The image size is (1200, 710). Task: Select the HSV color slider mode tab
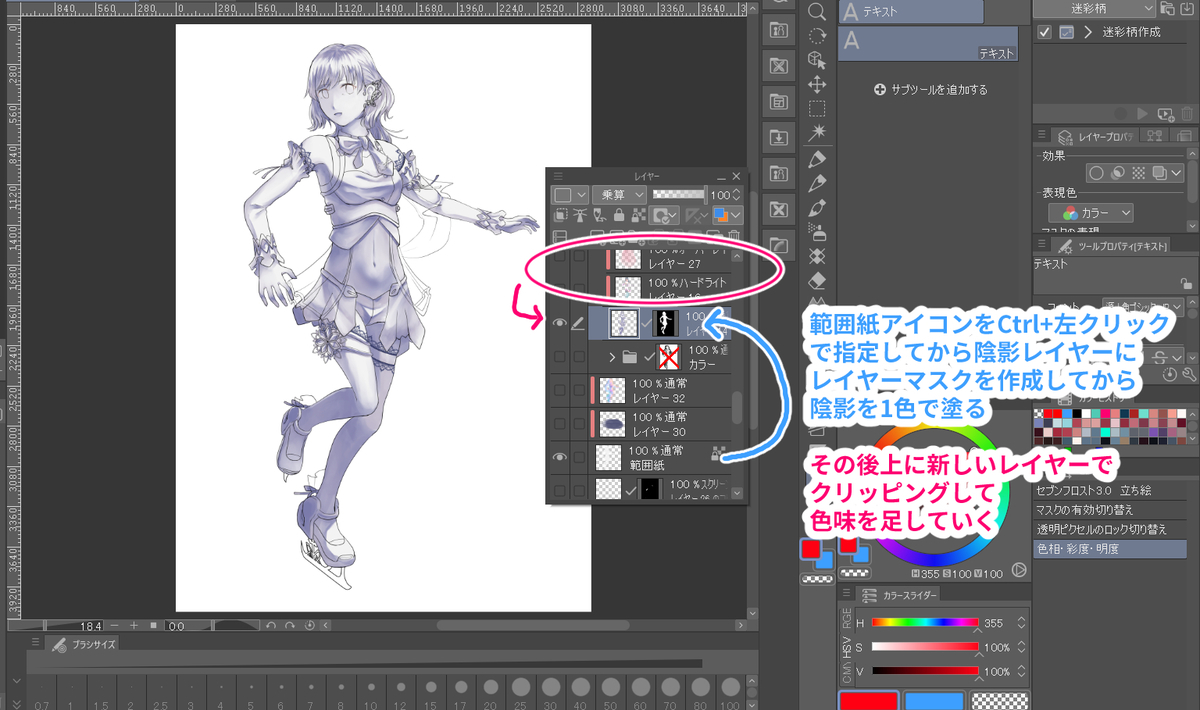848,648
